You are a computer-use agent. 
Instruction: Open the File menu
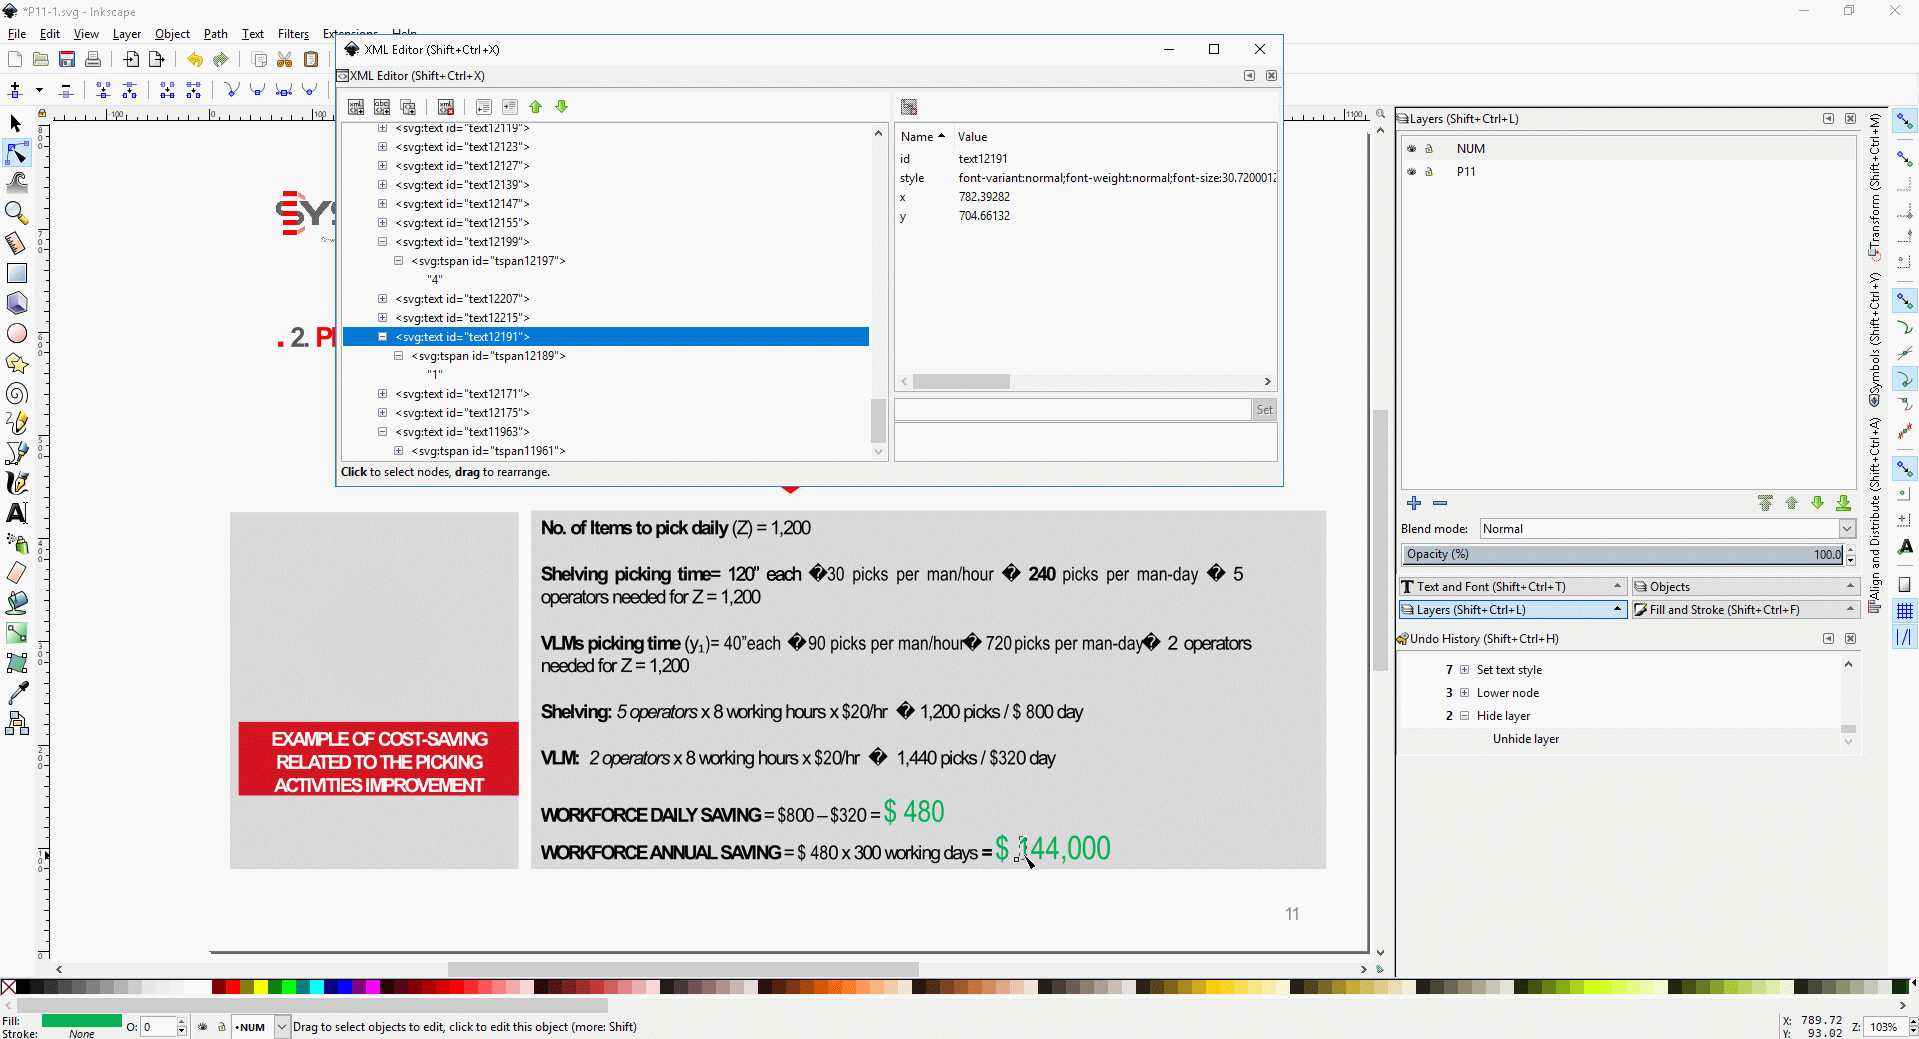[17, 33]
